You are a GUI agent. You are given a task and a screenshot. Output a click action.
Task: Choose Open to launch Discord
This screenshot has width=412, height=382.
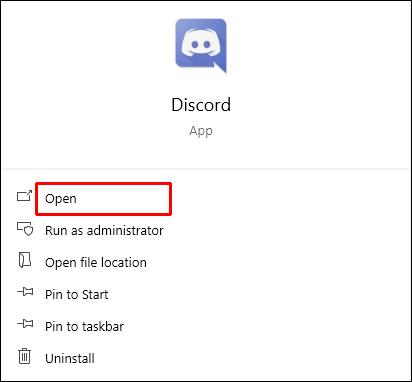[x=61, y=199]
